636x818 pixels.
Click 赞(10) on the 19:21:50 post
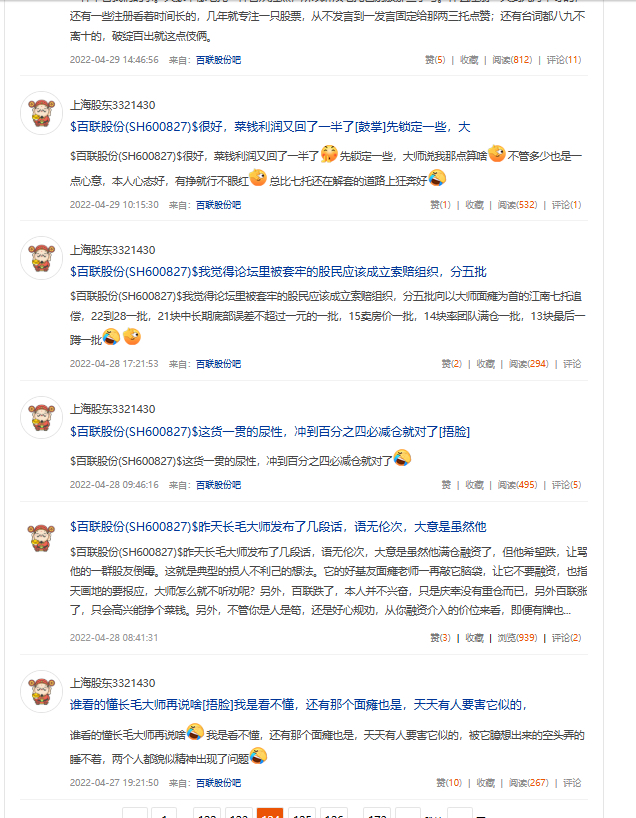pyautogui.click(x=449, y=783)
